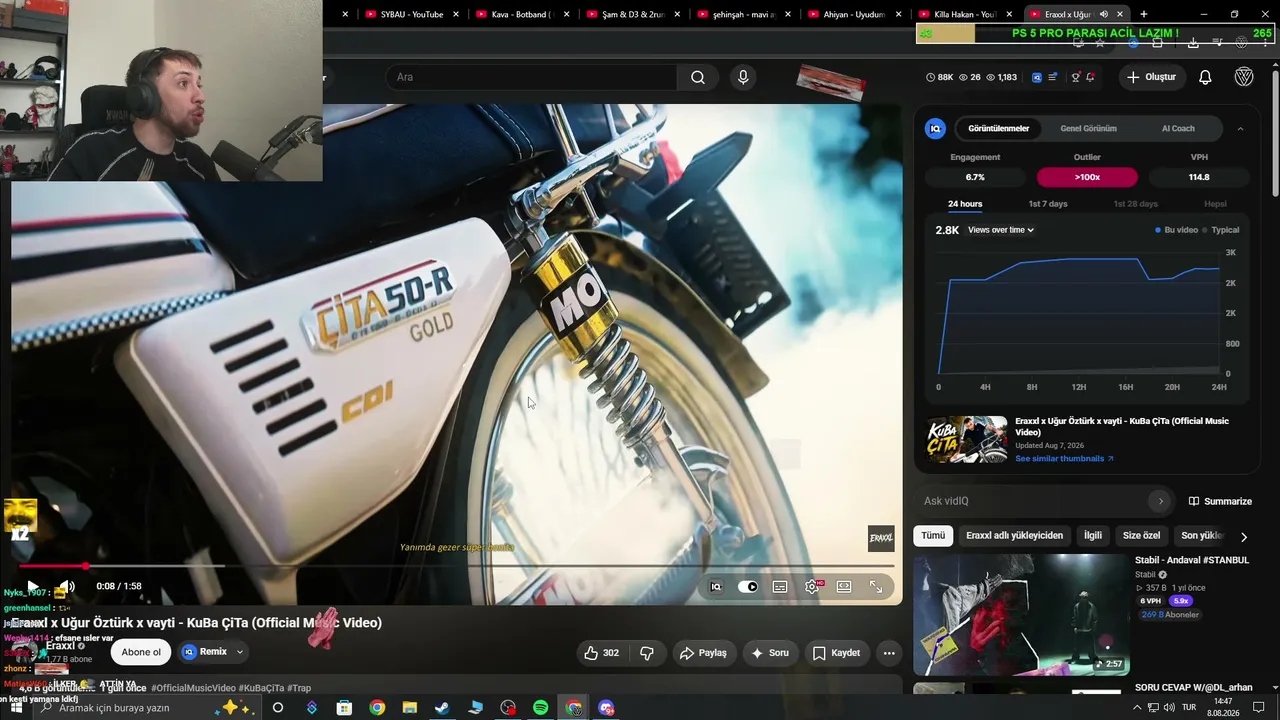Open YouTube notifications bell
The height and width of the screenshot is (720, 1280).
click(1205, 77)
